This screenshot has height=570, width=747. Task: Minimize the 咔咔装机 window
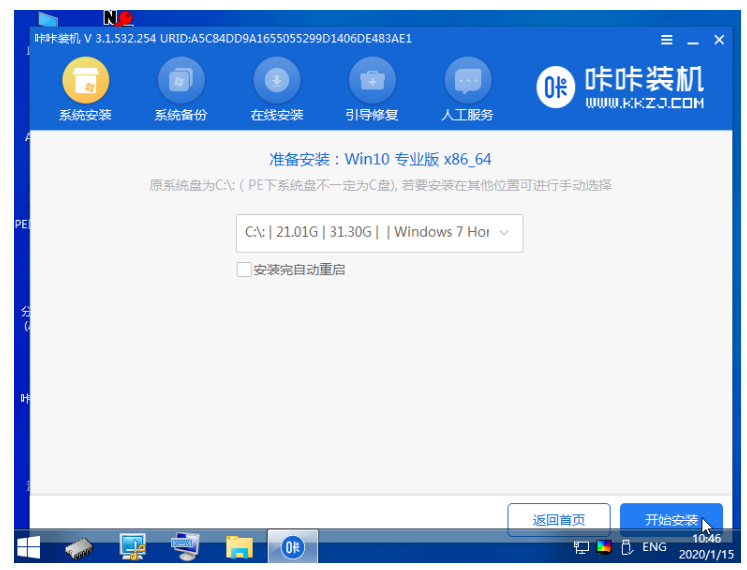point(693,40)
